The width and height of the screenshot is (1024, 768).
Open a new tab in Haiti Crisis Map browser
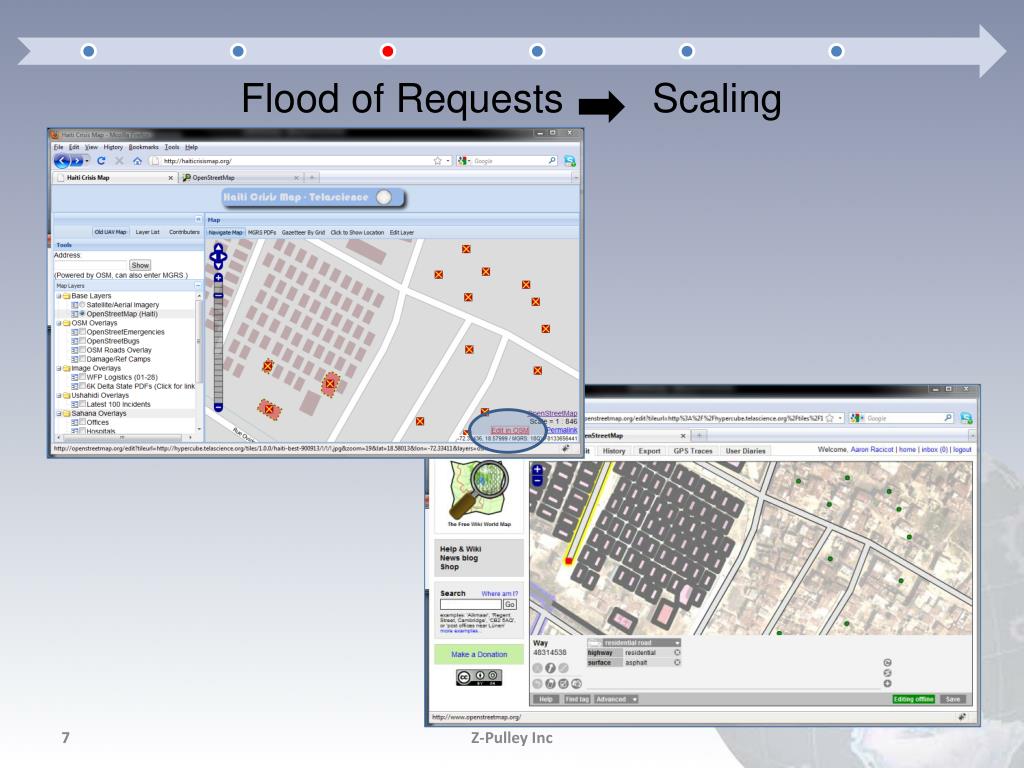tap(312, 178)
